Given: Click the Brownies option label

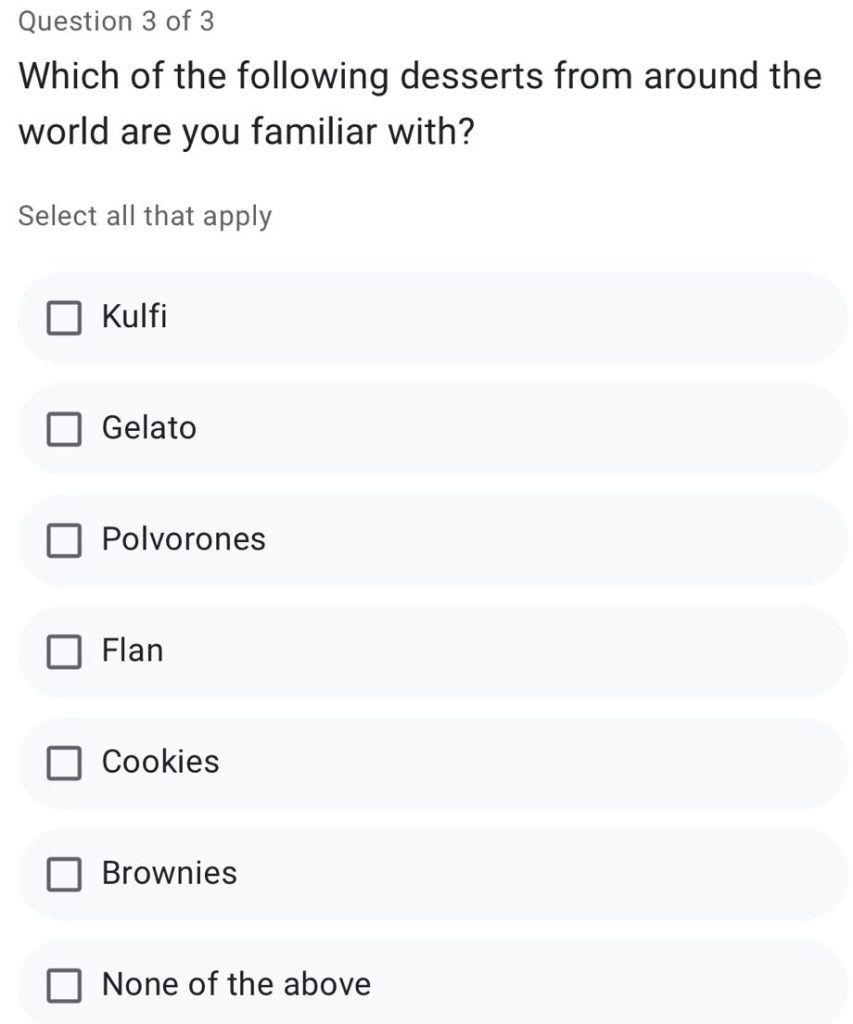Looking at the screenshot, I should pyautogui.click(x=169, y=873).
